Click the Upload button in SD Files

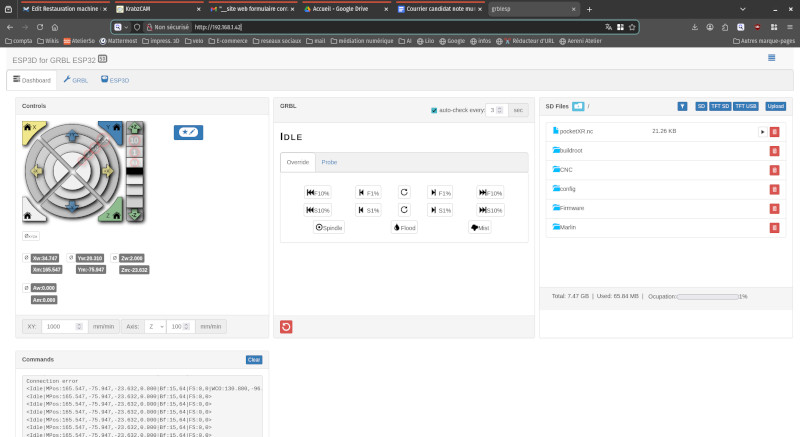[775, 106]
